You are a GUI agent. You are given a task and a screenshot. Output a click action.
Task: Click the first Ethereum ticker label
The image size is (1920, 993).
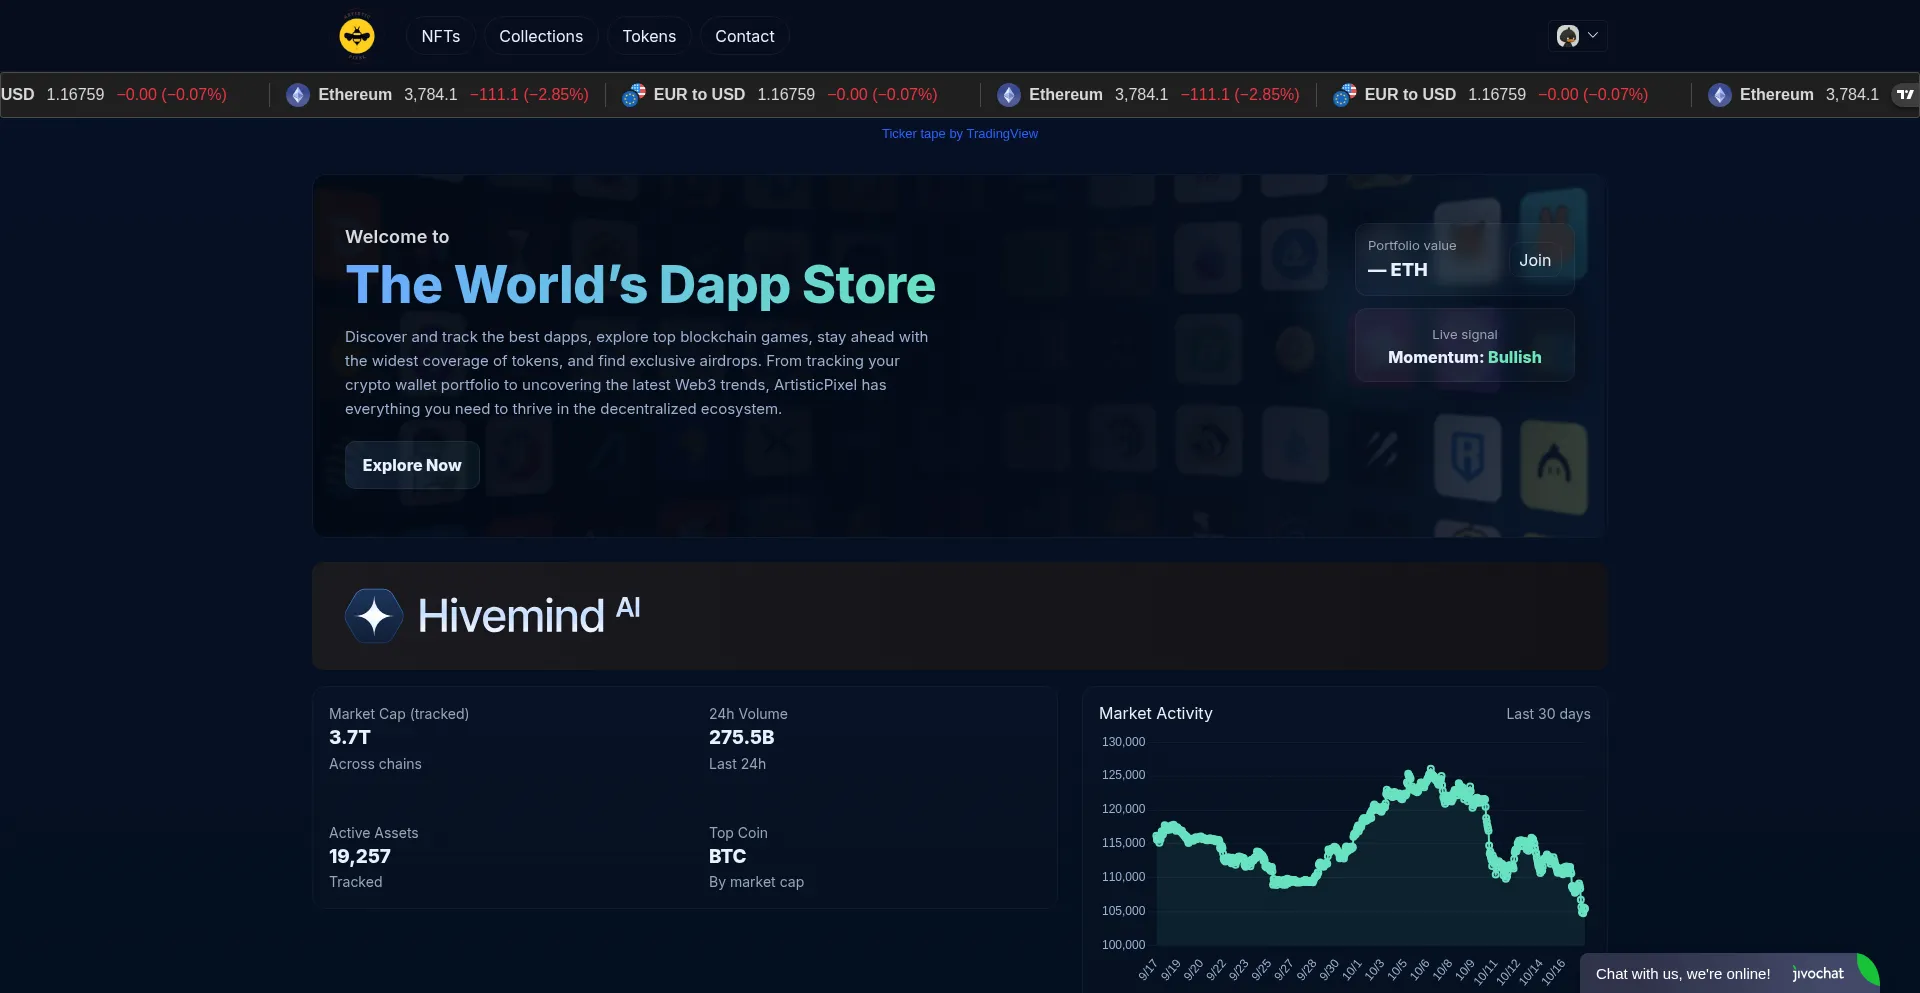pyautogui.click(x=355, y=94)
